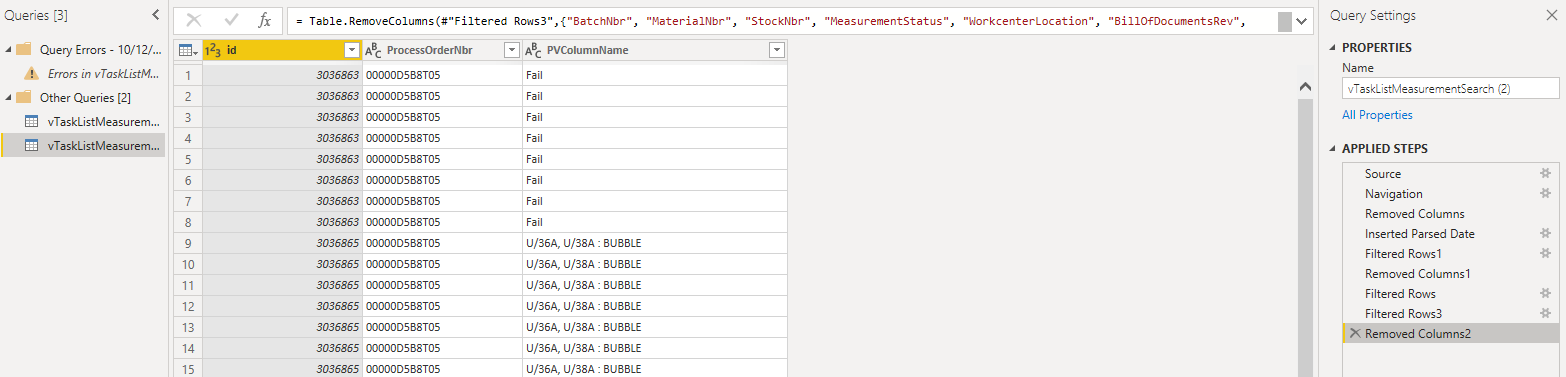This screenshot has width=1566, height=377.
Task: Select the Removed Columns2 applied step
Action: click(x=1451, y=333)
